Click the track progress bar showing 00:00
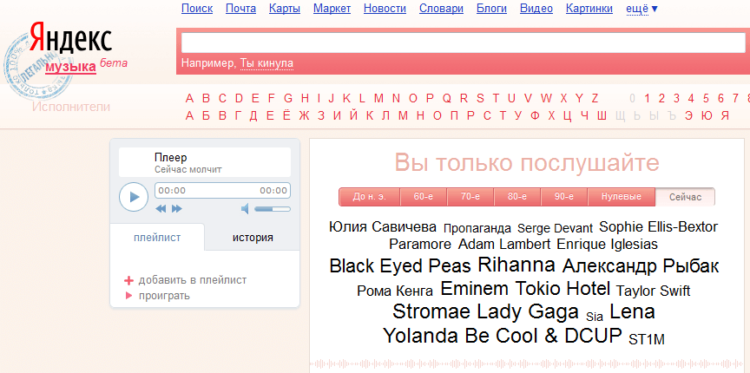This screenshot has height=373, width=750. 222,190
